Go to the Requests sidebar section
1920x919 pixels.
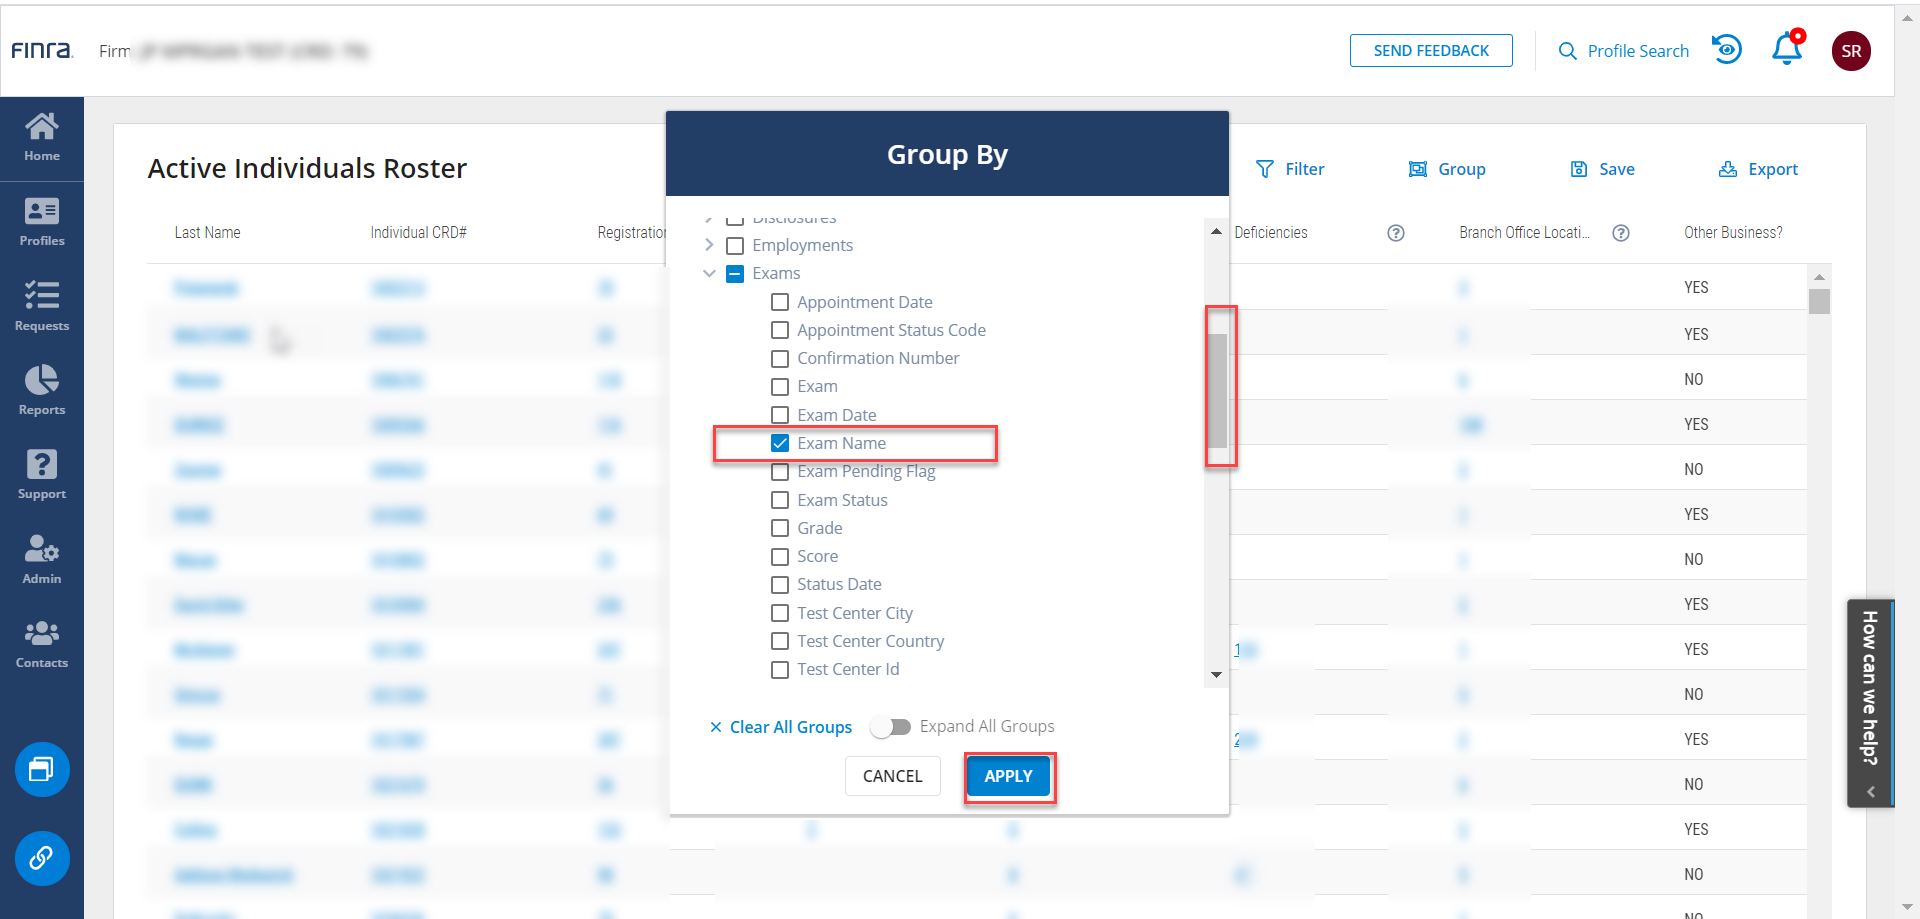(42, 306)
